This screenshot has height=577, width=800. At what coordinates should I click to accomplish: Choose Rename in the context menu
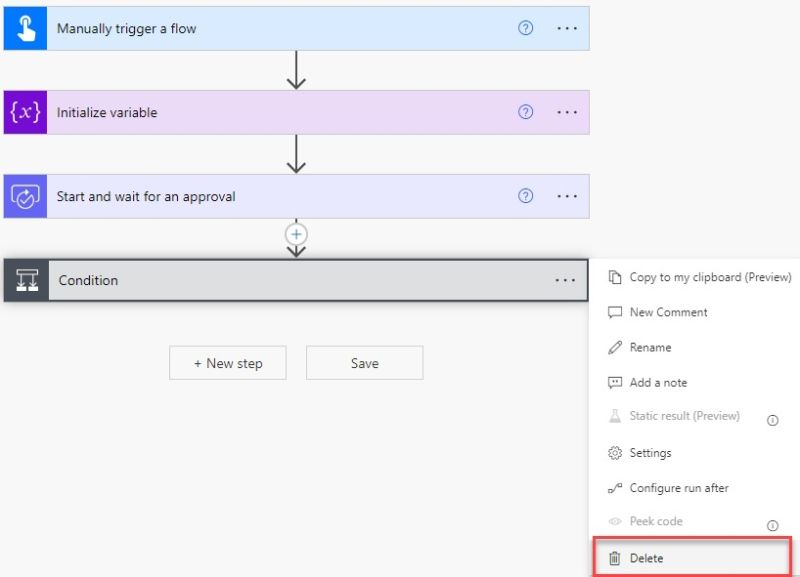pyautogui.click(x=652, y=347)
